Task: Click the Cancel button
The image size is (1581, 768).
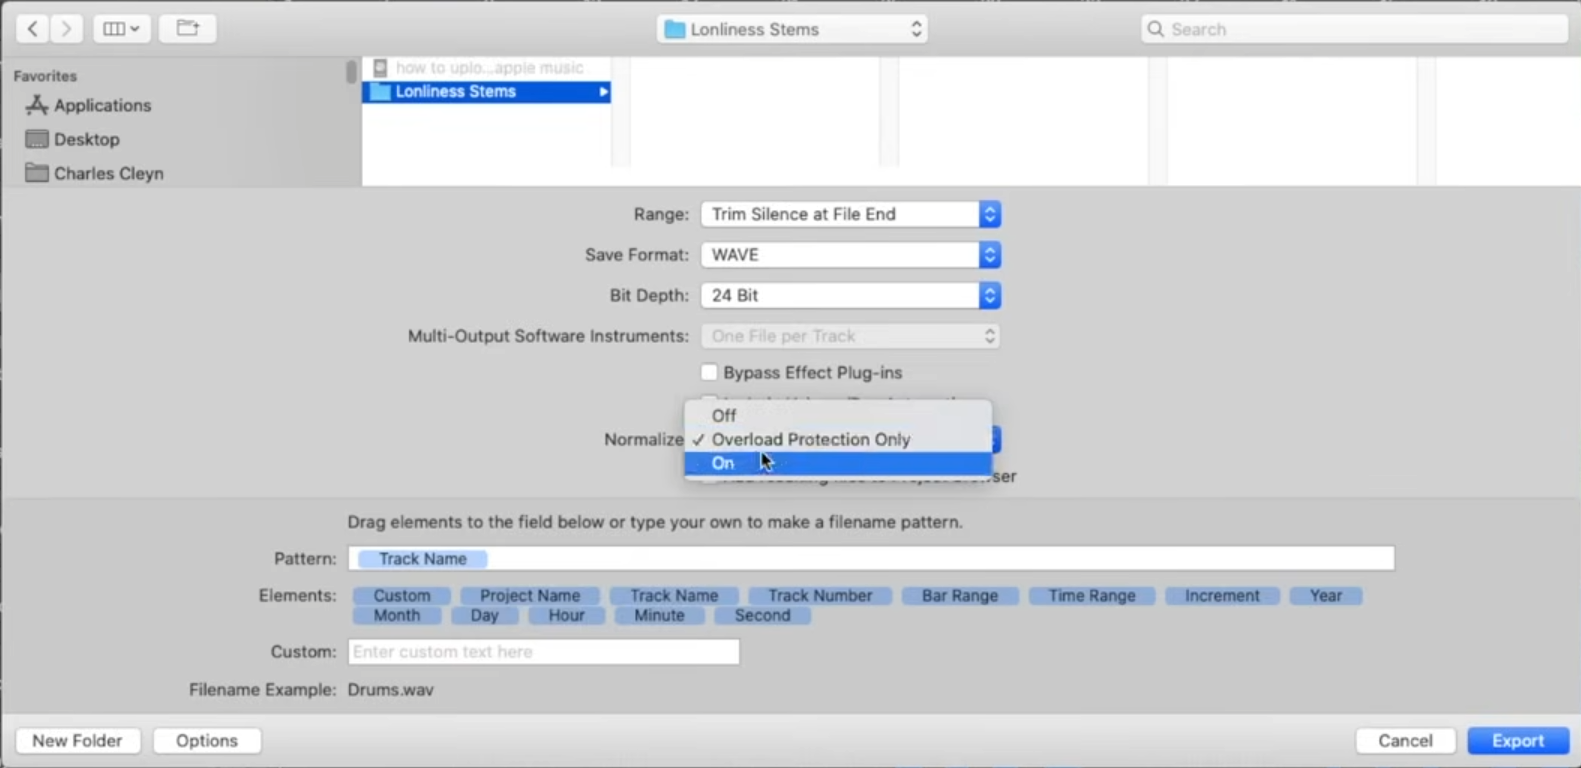Action: pos(1405,740)
